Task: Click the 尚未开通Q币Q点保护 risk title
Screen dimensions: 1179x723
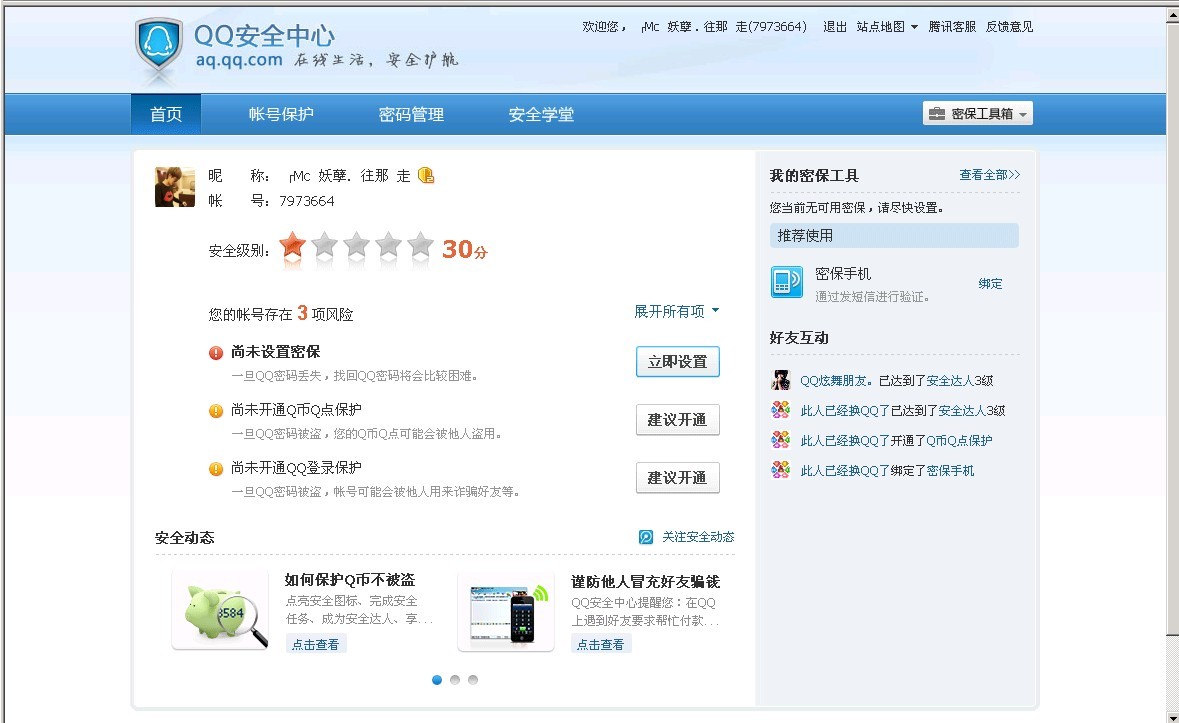Action: coord(296,410)
